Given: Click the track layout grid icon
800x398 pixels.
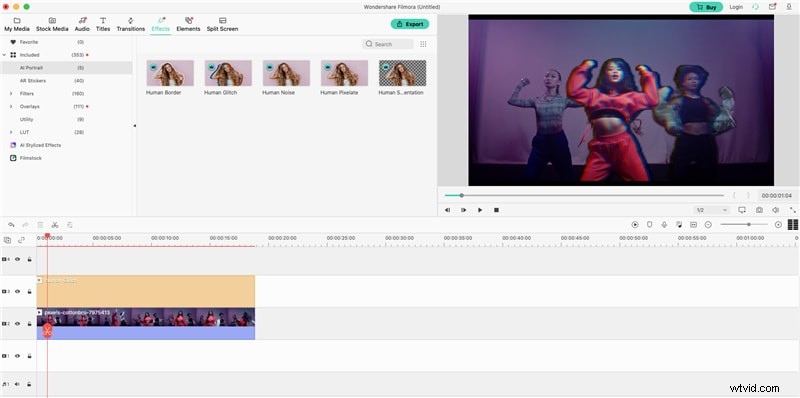Looking at the screenshot, I should 793,225.
